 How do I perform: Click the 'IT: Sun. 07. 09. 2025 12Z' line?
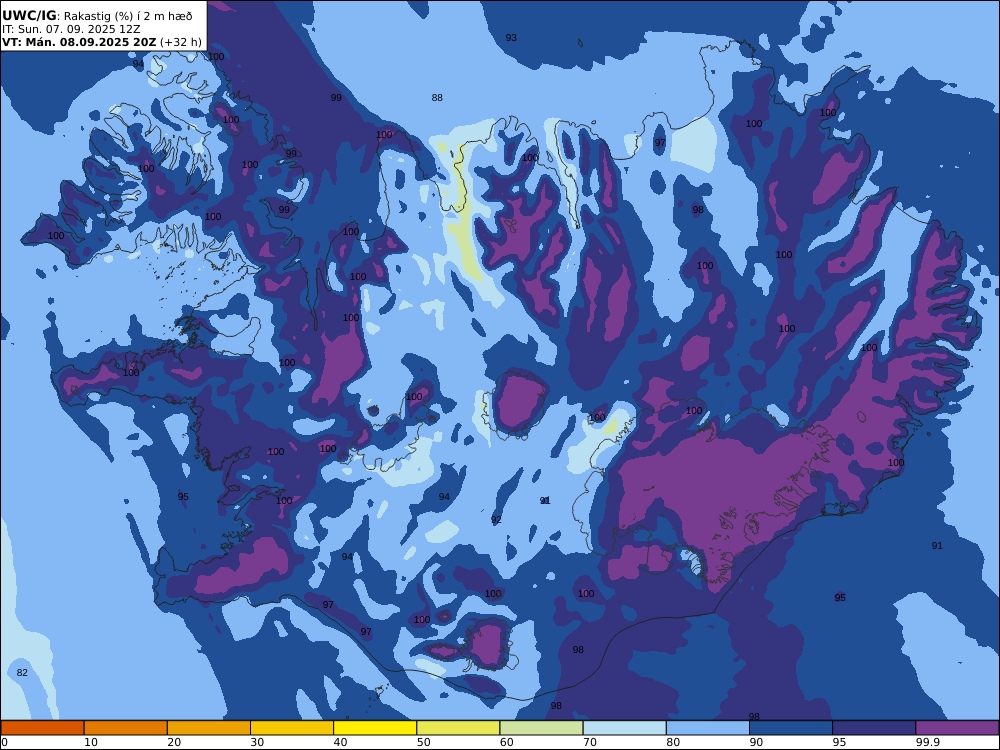click(x=71, y=29)
